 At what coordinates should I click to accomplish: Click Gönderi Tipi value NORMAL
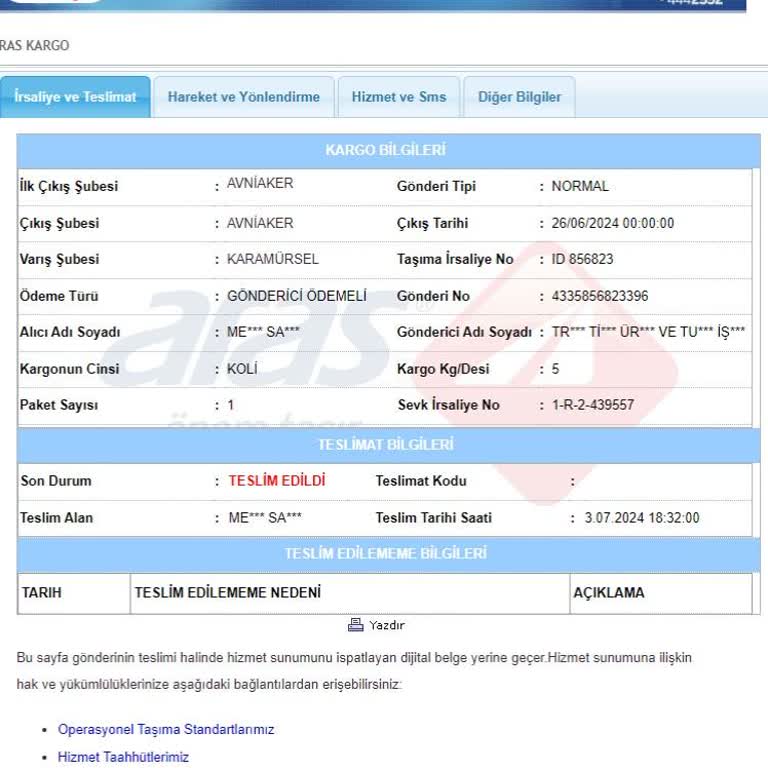[580, 186]
